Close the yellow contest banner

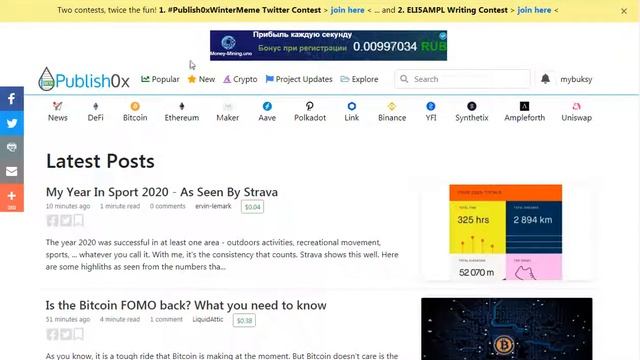click(624, 11)
